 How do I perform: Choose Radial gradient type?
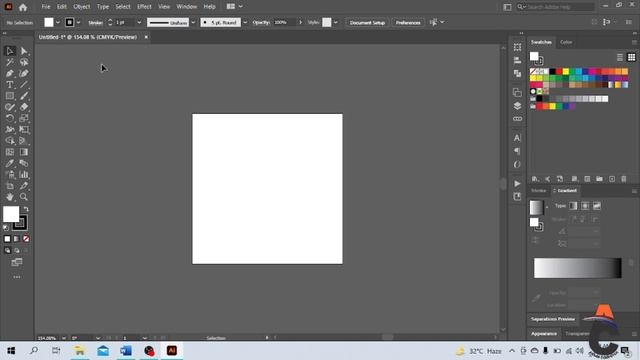coord(585,206)
